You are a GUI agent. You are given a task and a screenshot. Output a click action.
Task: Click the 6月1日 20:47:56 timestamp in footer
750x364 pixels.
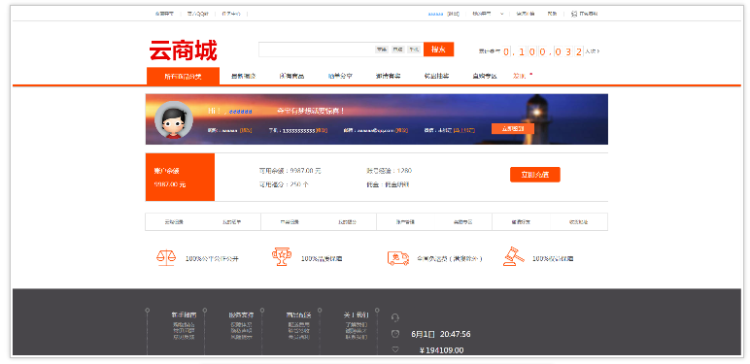pos(441,334)
